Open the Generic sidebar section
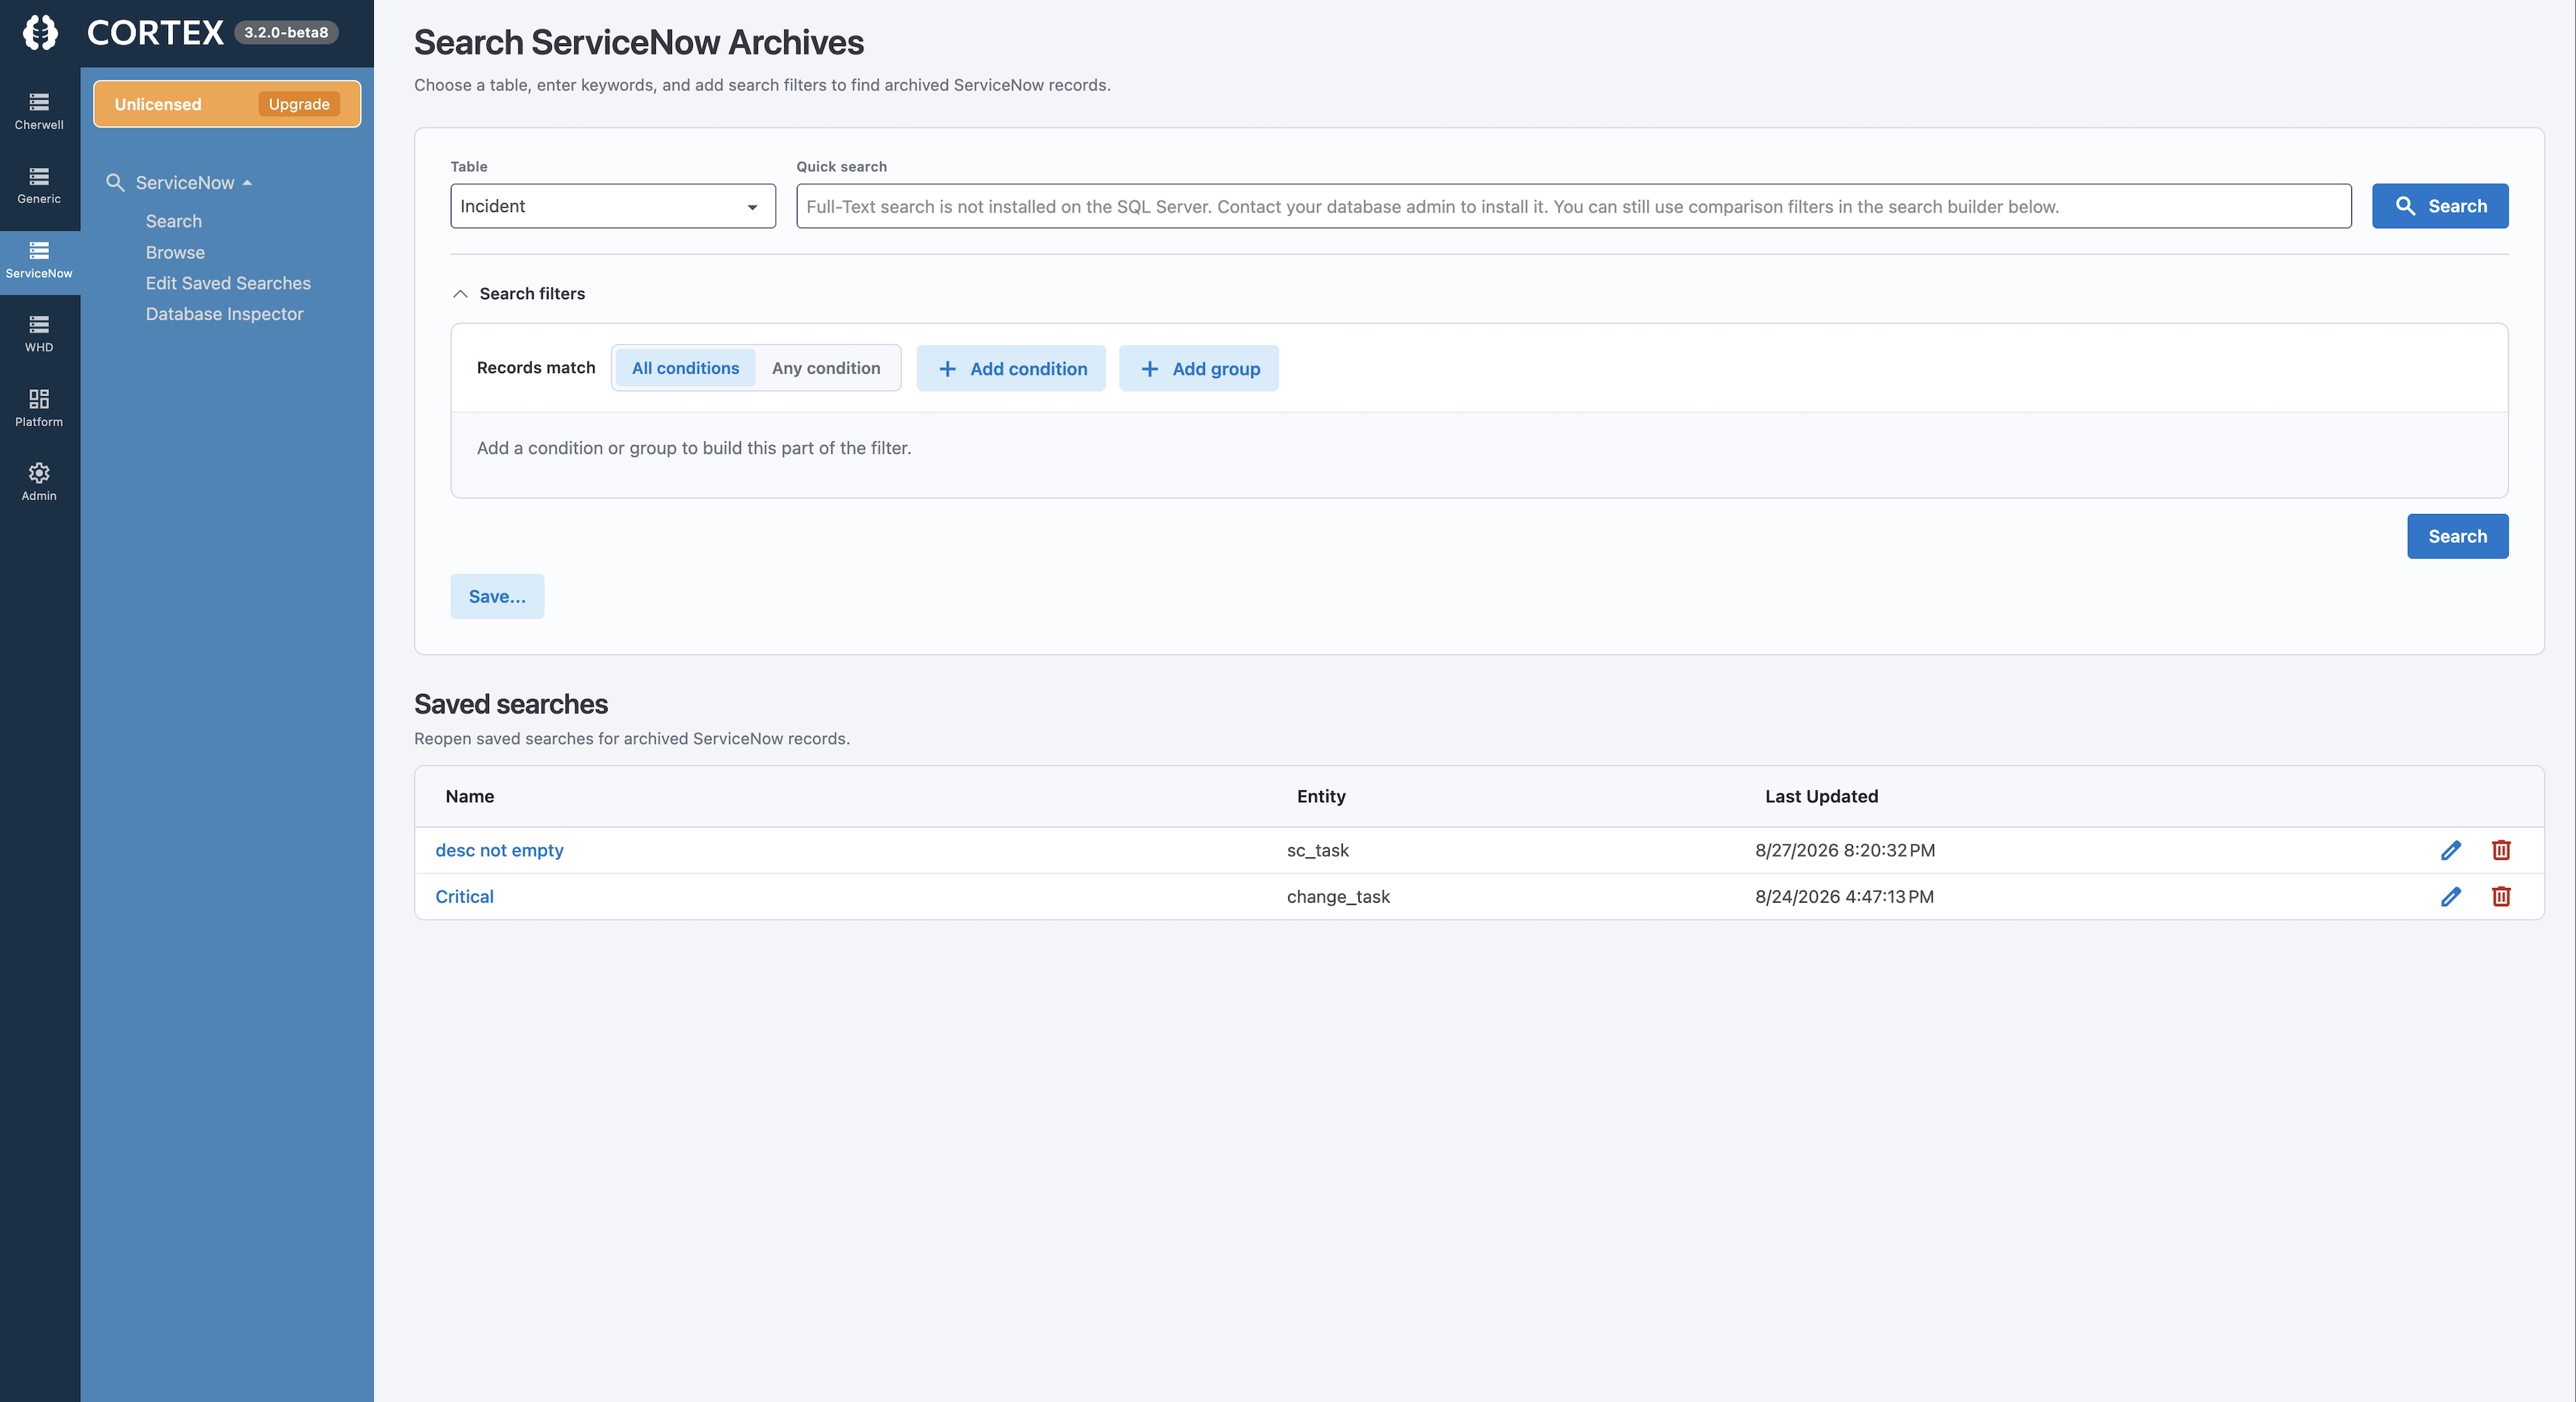The height and width of the screenshot is (1402, 2576). pyautogui.click(x=39, y=185)
